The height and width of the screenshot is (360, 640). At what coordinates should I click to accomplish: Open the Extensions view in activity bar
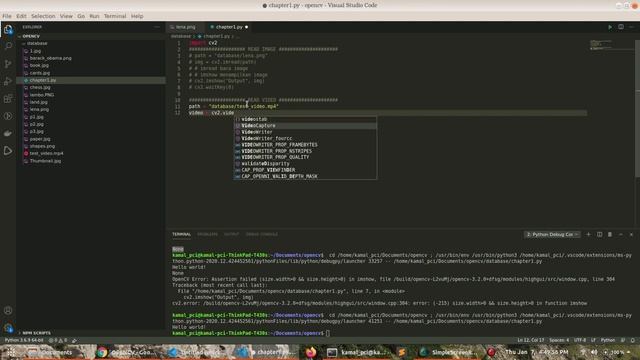(8, 99)
